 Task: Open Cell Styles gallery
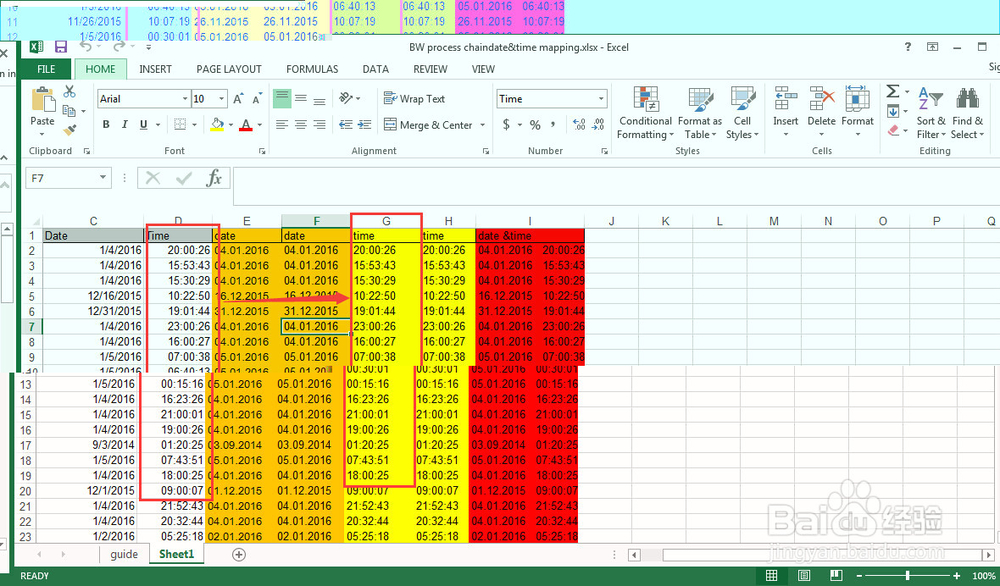[742, 113]
